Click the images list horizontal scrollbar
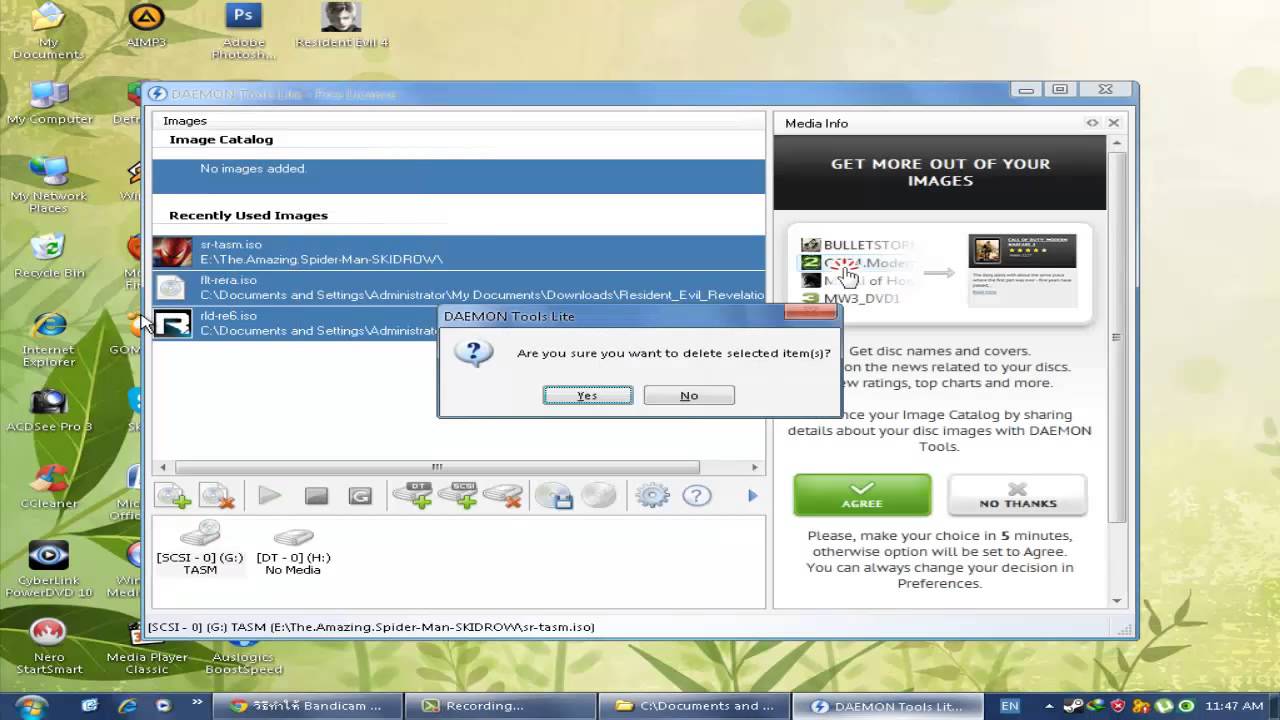 point(437,467)
